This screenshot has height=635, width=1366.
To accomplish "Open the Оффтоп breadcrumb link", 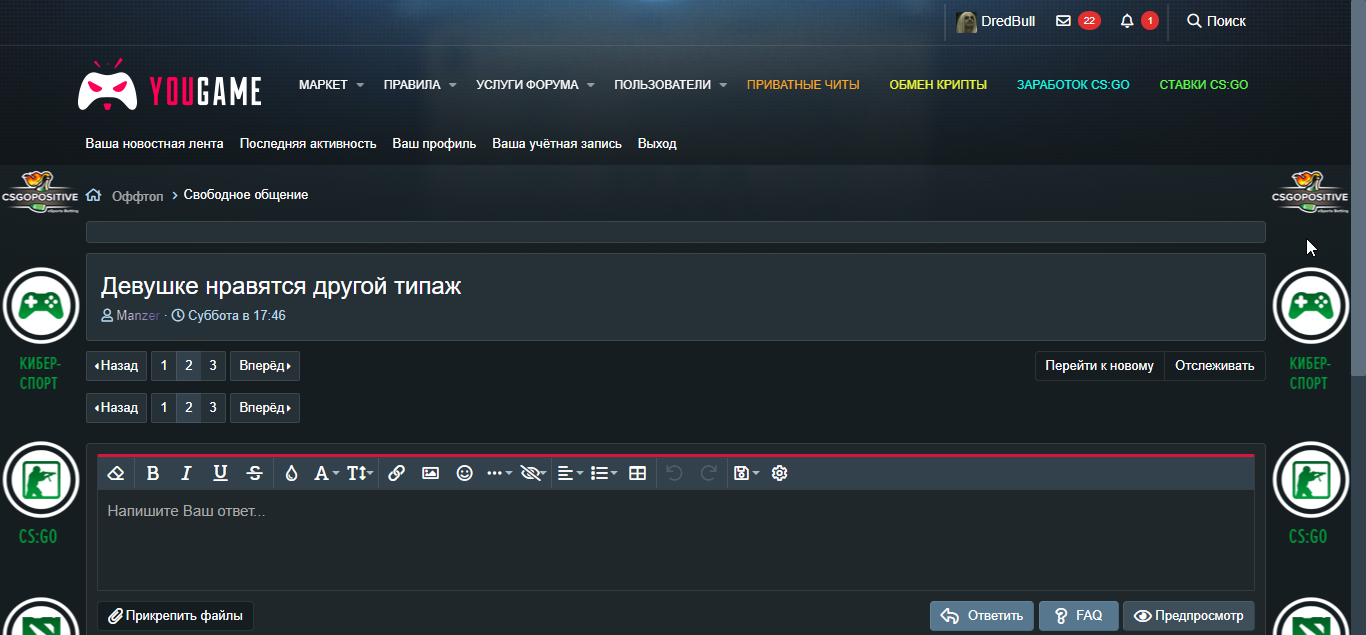I will pos(137,196).
